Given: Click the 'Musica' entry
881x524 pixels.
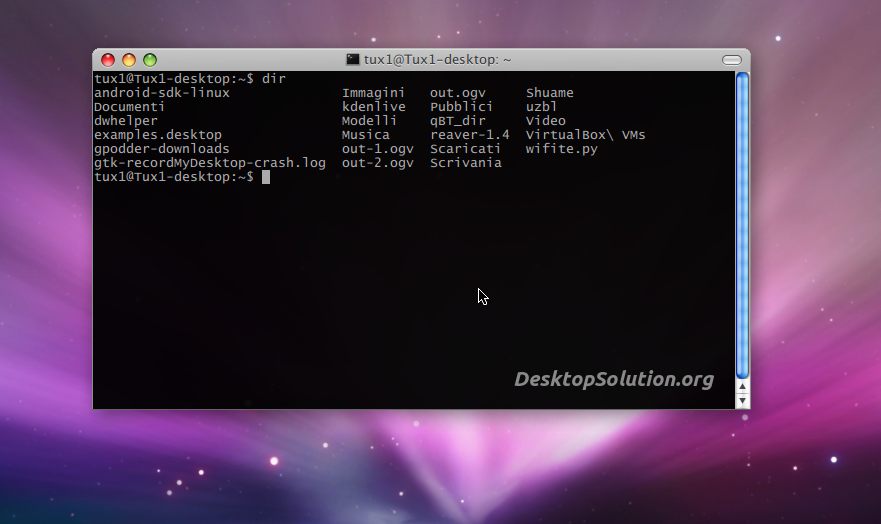Looking at the screenshot, I should click(x=366, y=135).
